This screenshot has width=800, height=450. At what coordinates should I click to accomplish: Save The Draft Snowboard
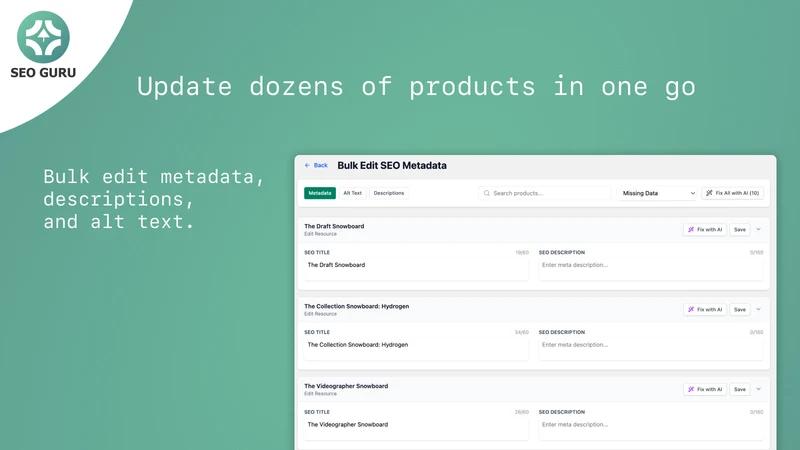point(740,230)
